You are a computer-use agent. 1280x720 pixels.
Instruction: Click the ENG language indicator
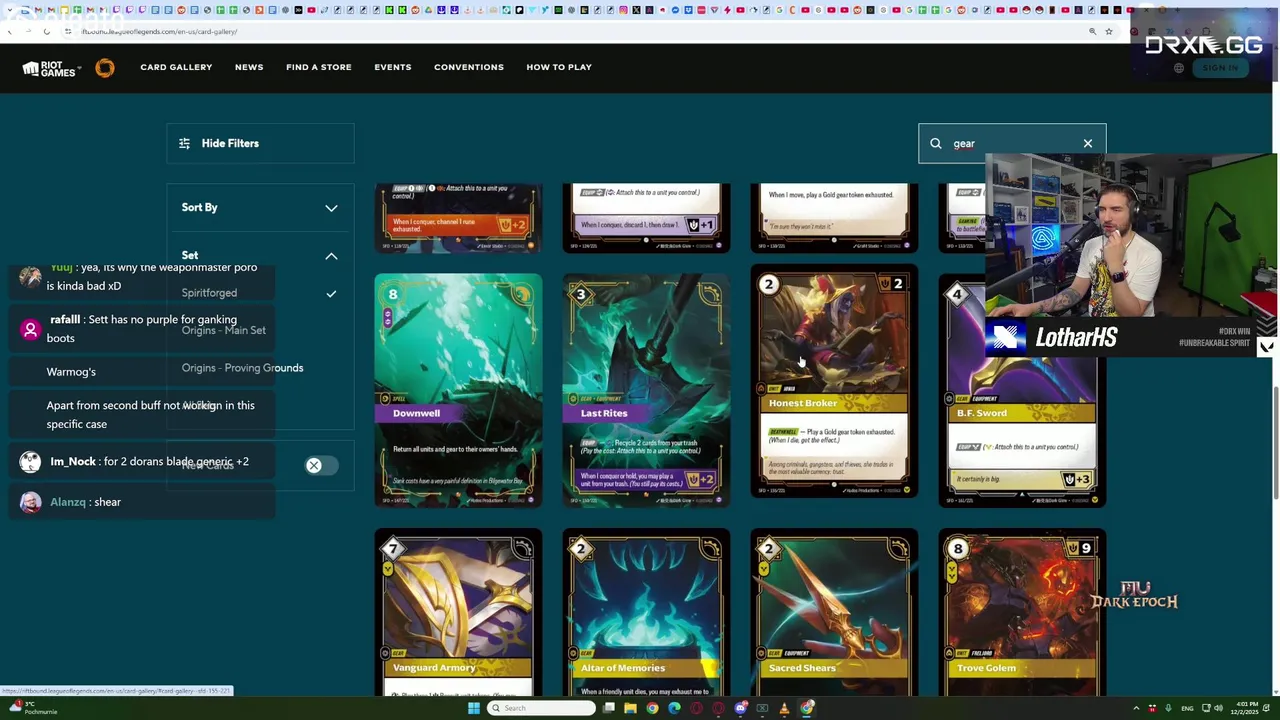point(1188,708)
